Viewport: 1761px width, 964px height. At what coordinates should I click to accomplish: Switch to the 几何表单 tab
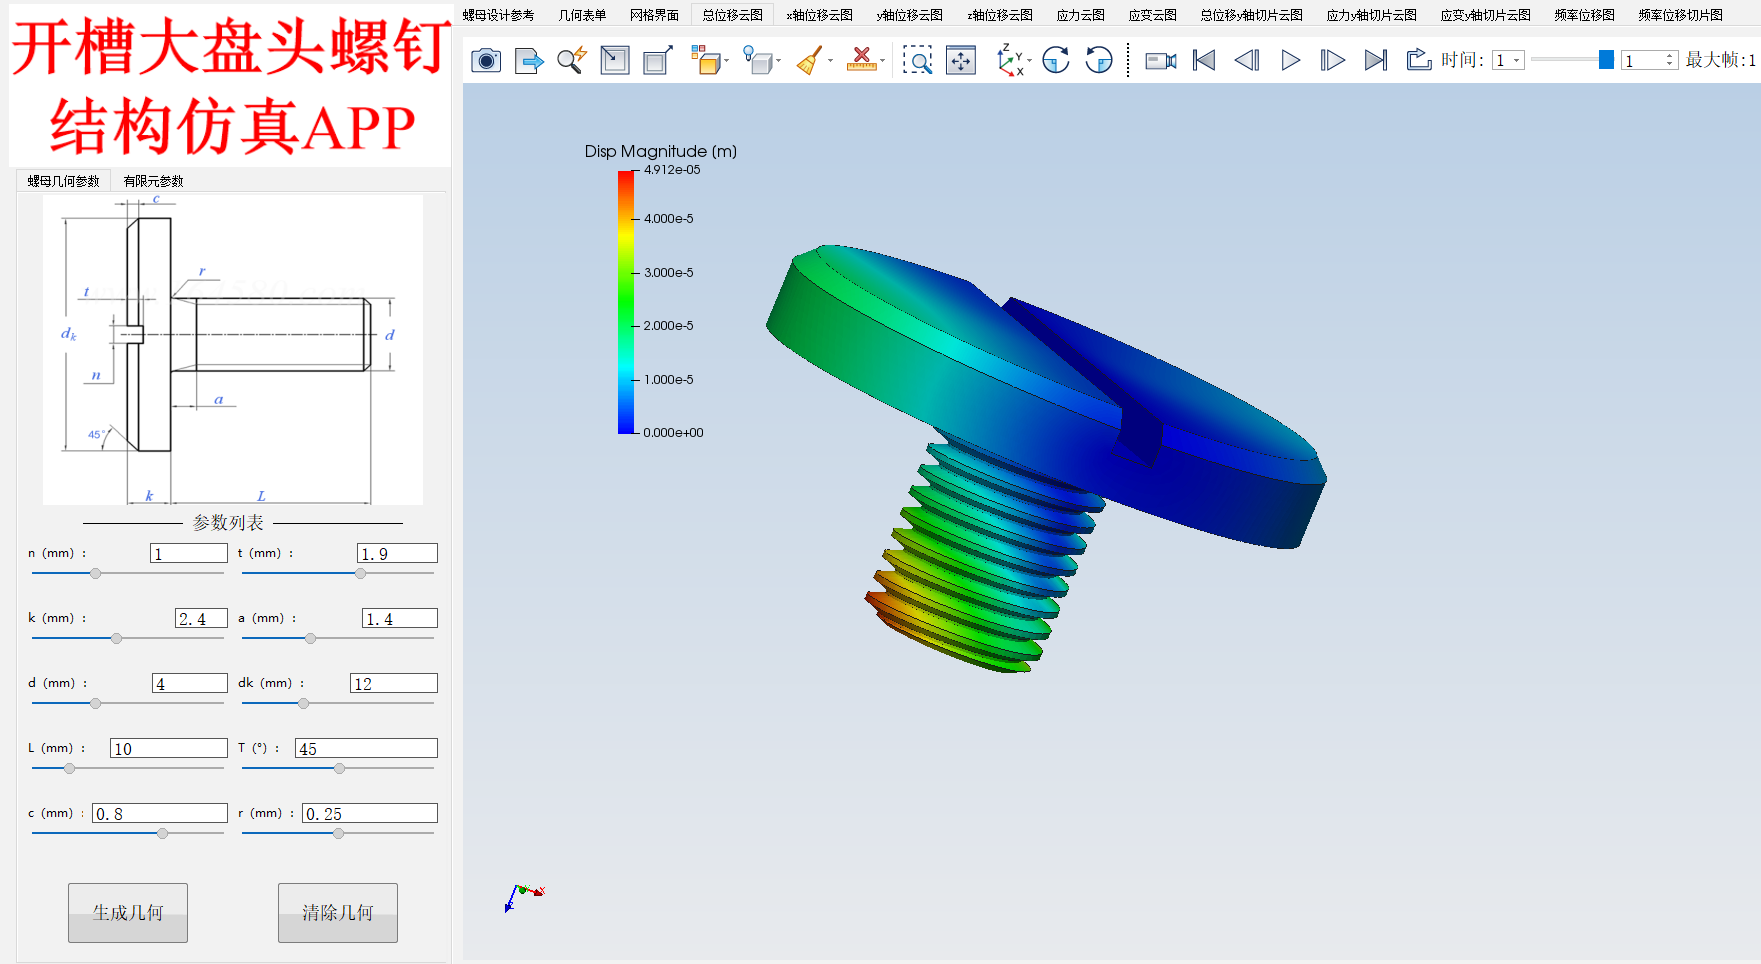[x=582, y=15]
